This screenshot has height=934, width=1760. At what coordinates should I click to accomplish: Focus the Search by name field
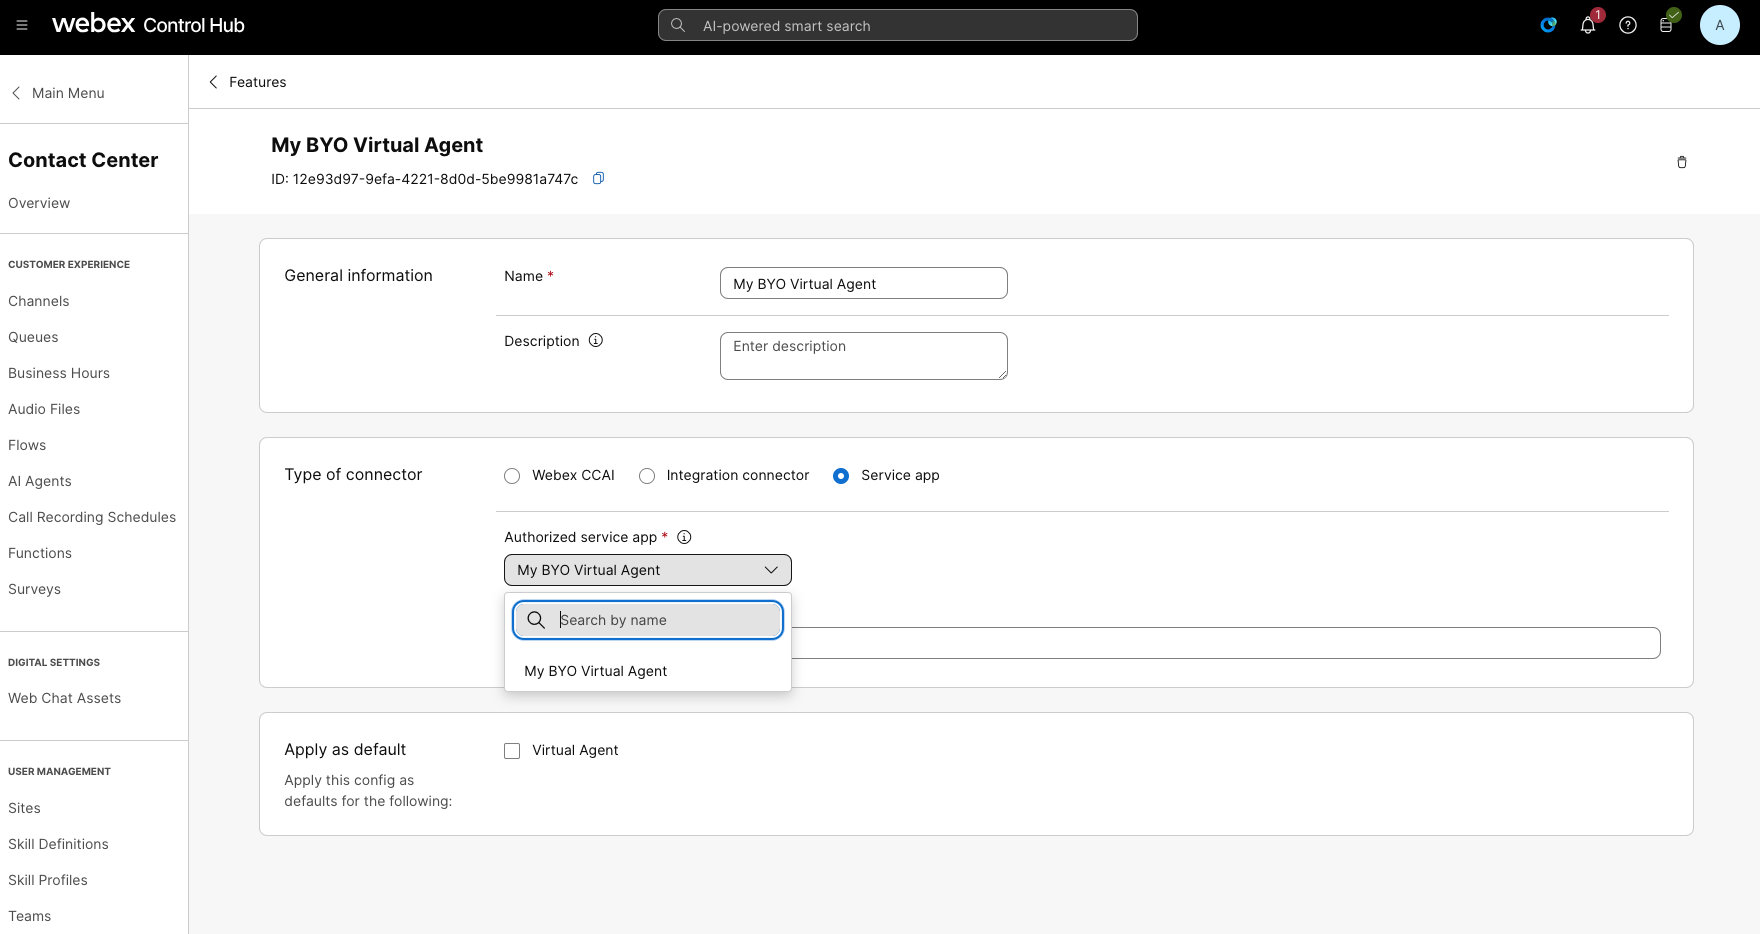pos(648,620)
